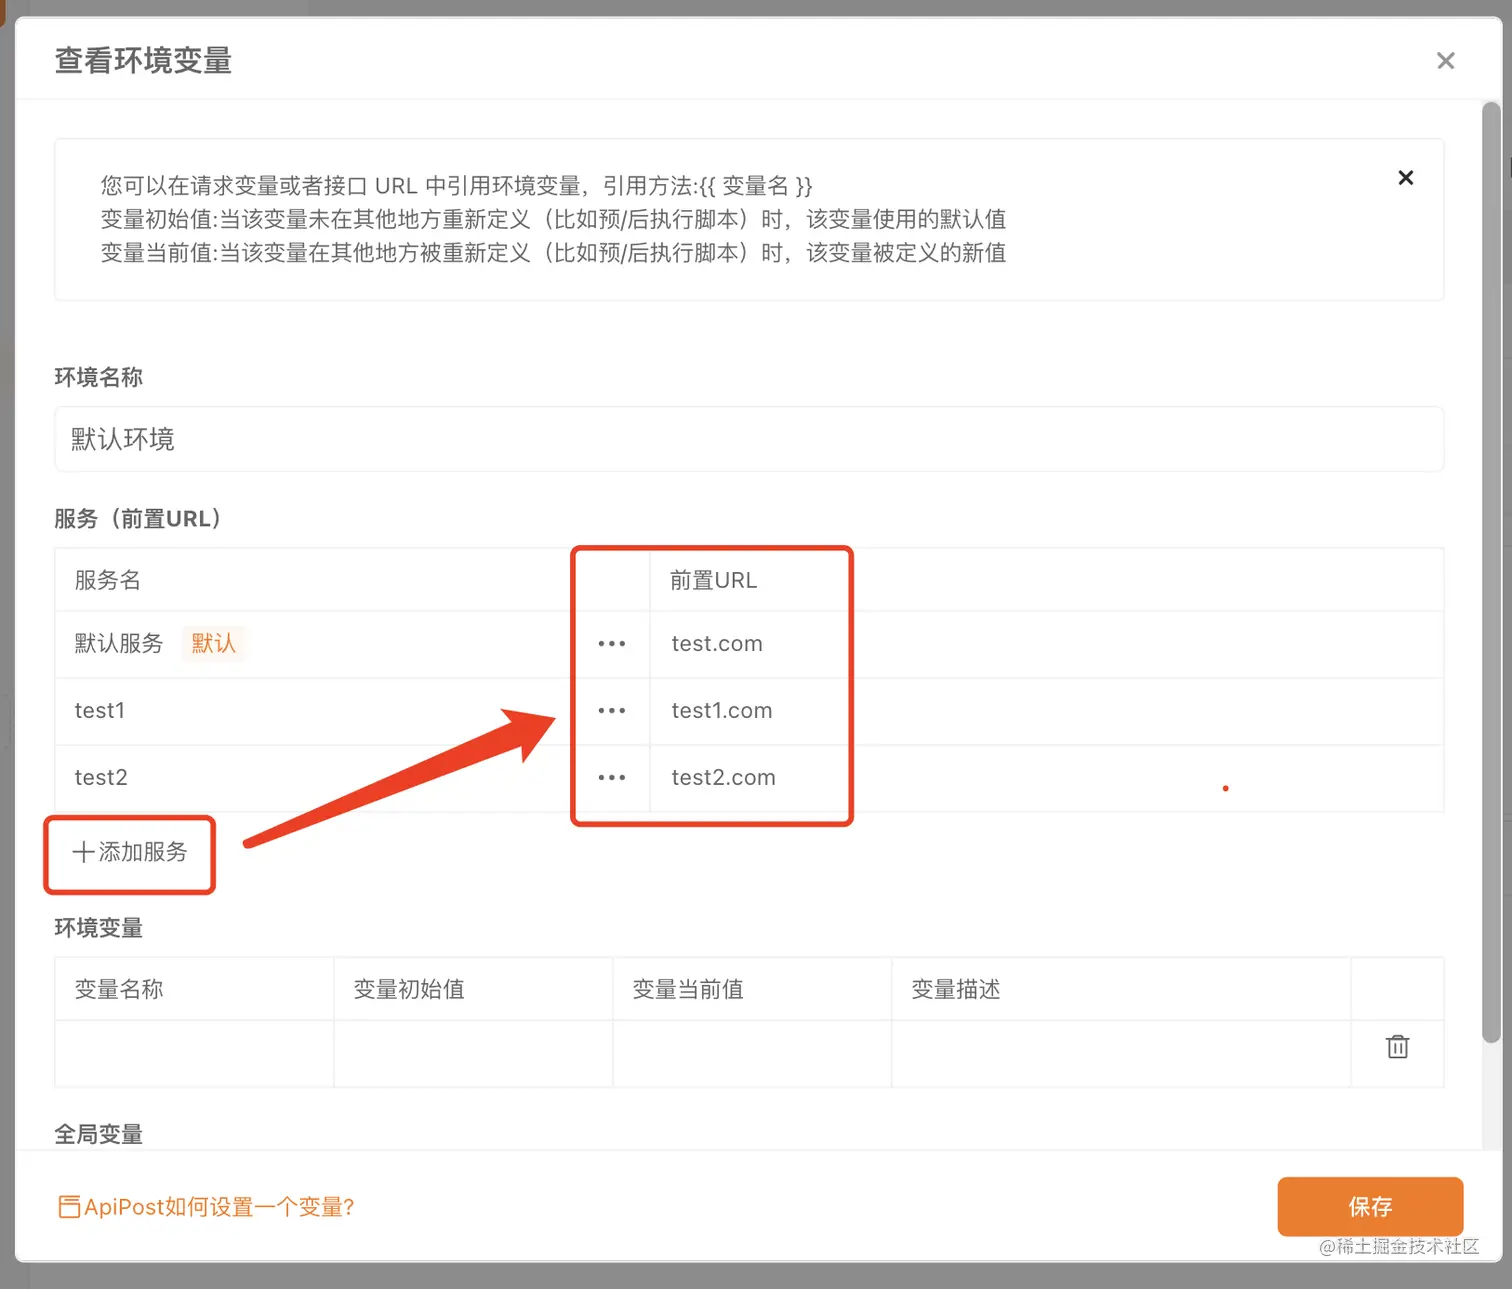Click the dialog vertical scrollbar
This screenshot has width=1512, height=1289.
click(1491, 572)
